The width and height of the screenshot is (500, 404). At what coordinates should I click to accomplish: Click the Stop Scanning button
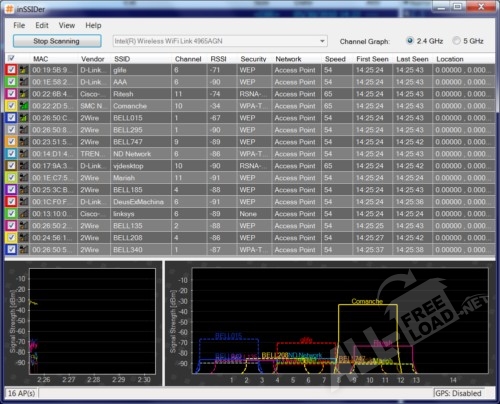[57, 41]
